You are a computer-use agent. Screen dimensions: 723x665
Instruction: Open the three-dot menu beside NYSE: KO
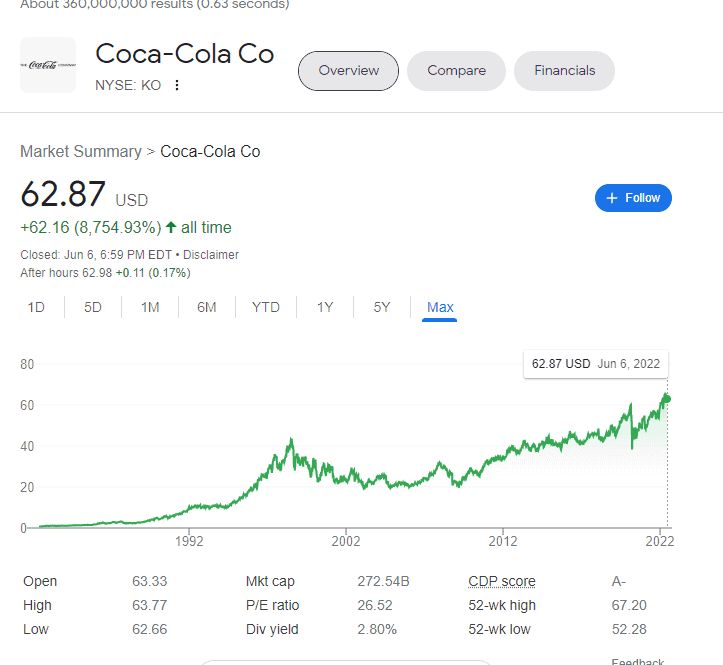click(x=177, y=85)
